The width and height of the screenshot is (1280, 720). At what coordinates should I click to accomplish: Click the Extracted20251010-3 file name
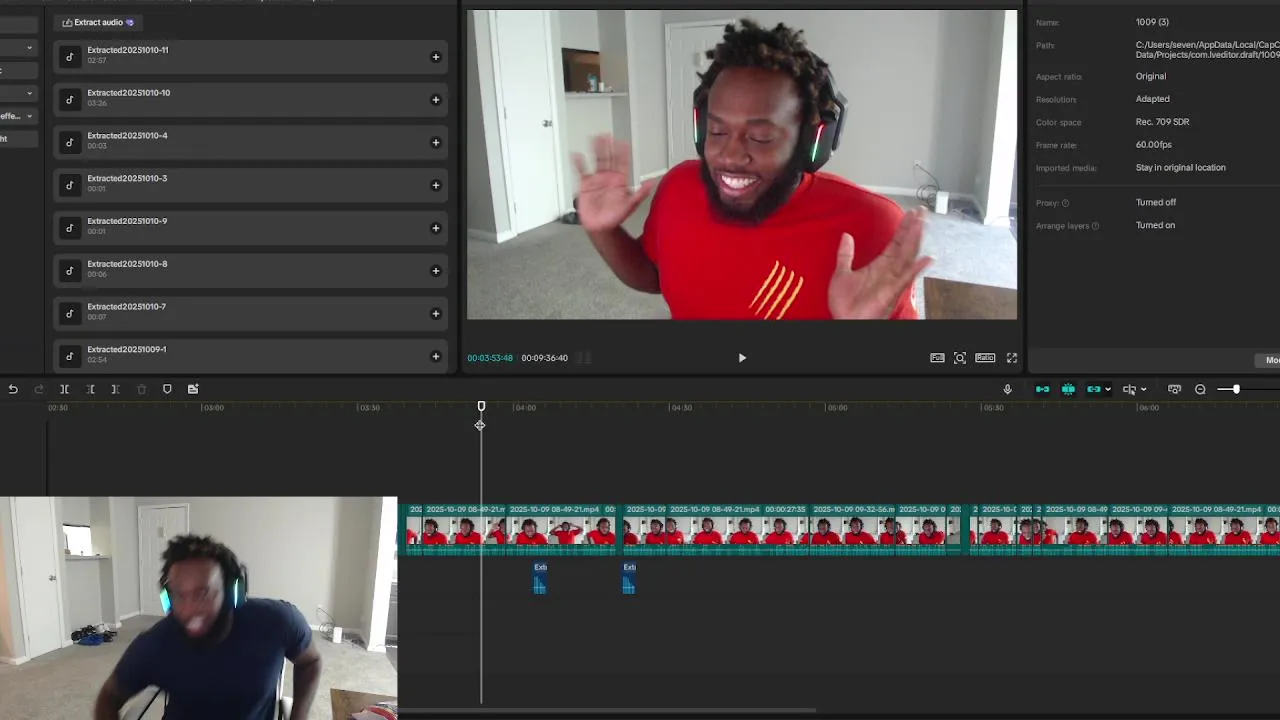pyautogui.click(x=127, y=179)
